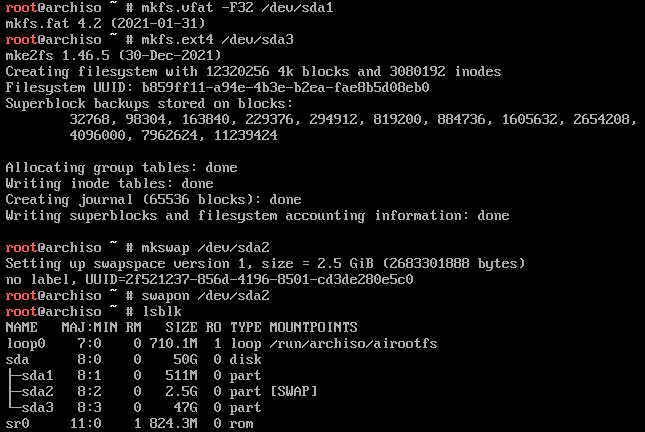Select the sda1 partition entry

[x=37, y=376]
